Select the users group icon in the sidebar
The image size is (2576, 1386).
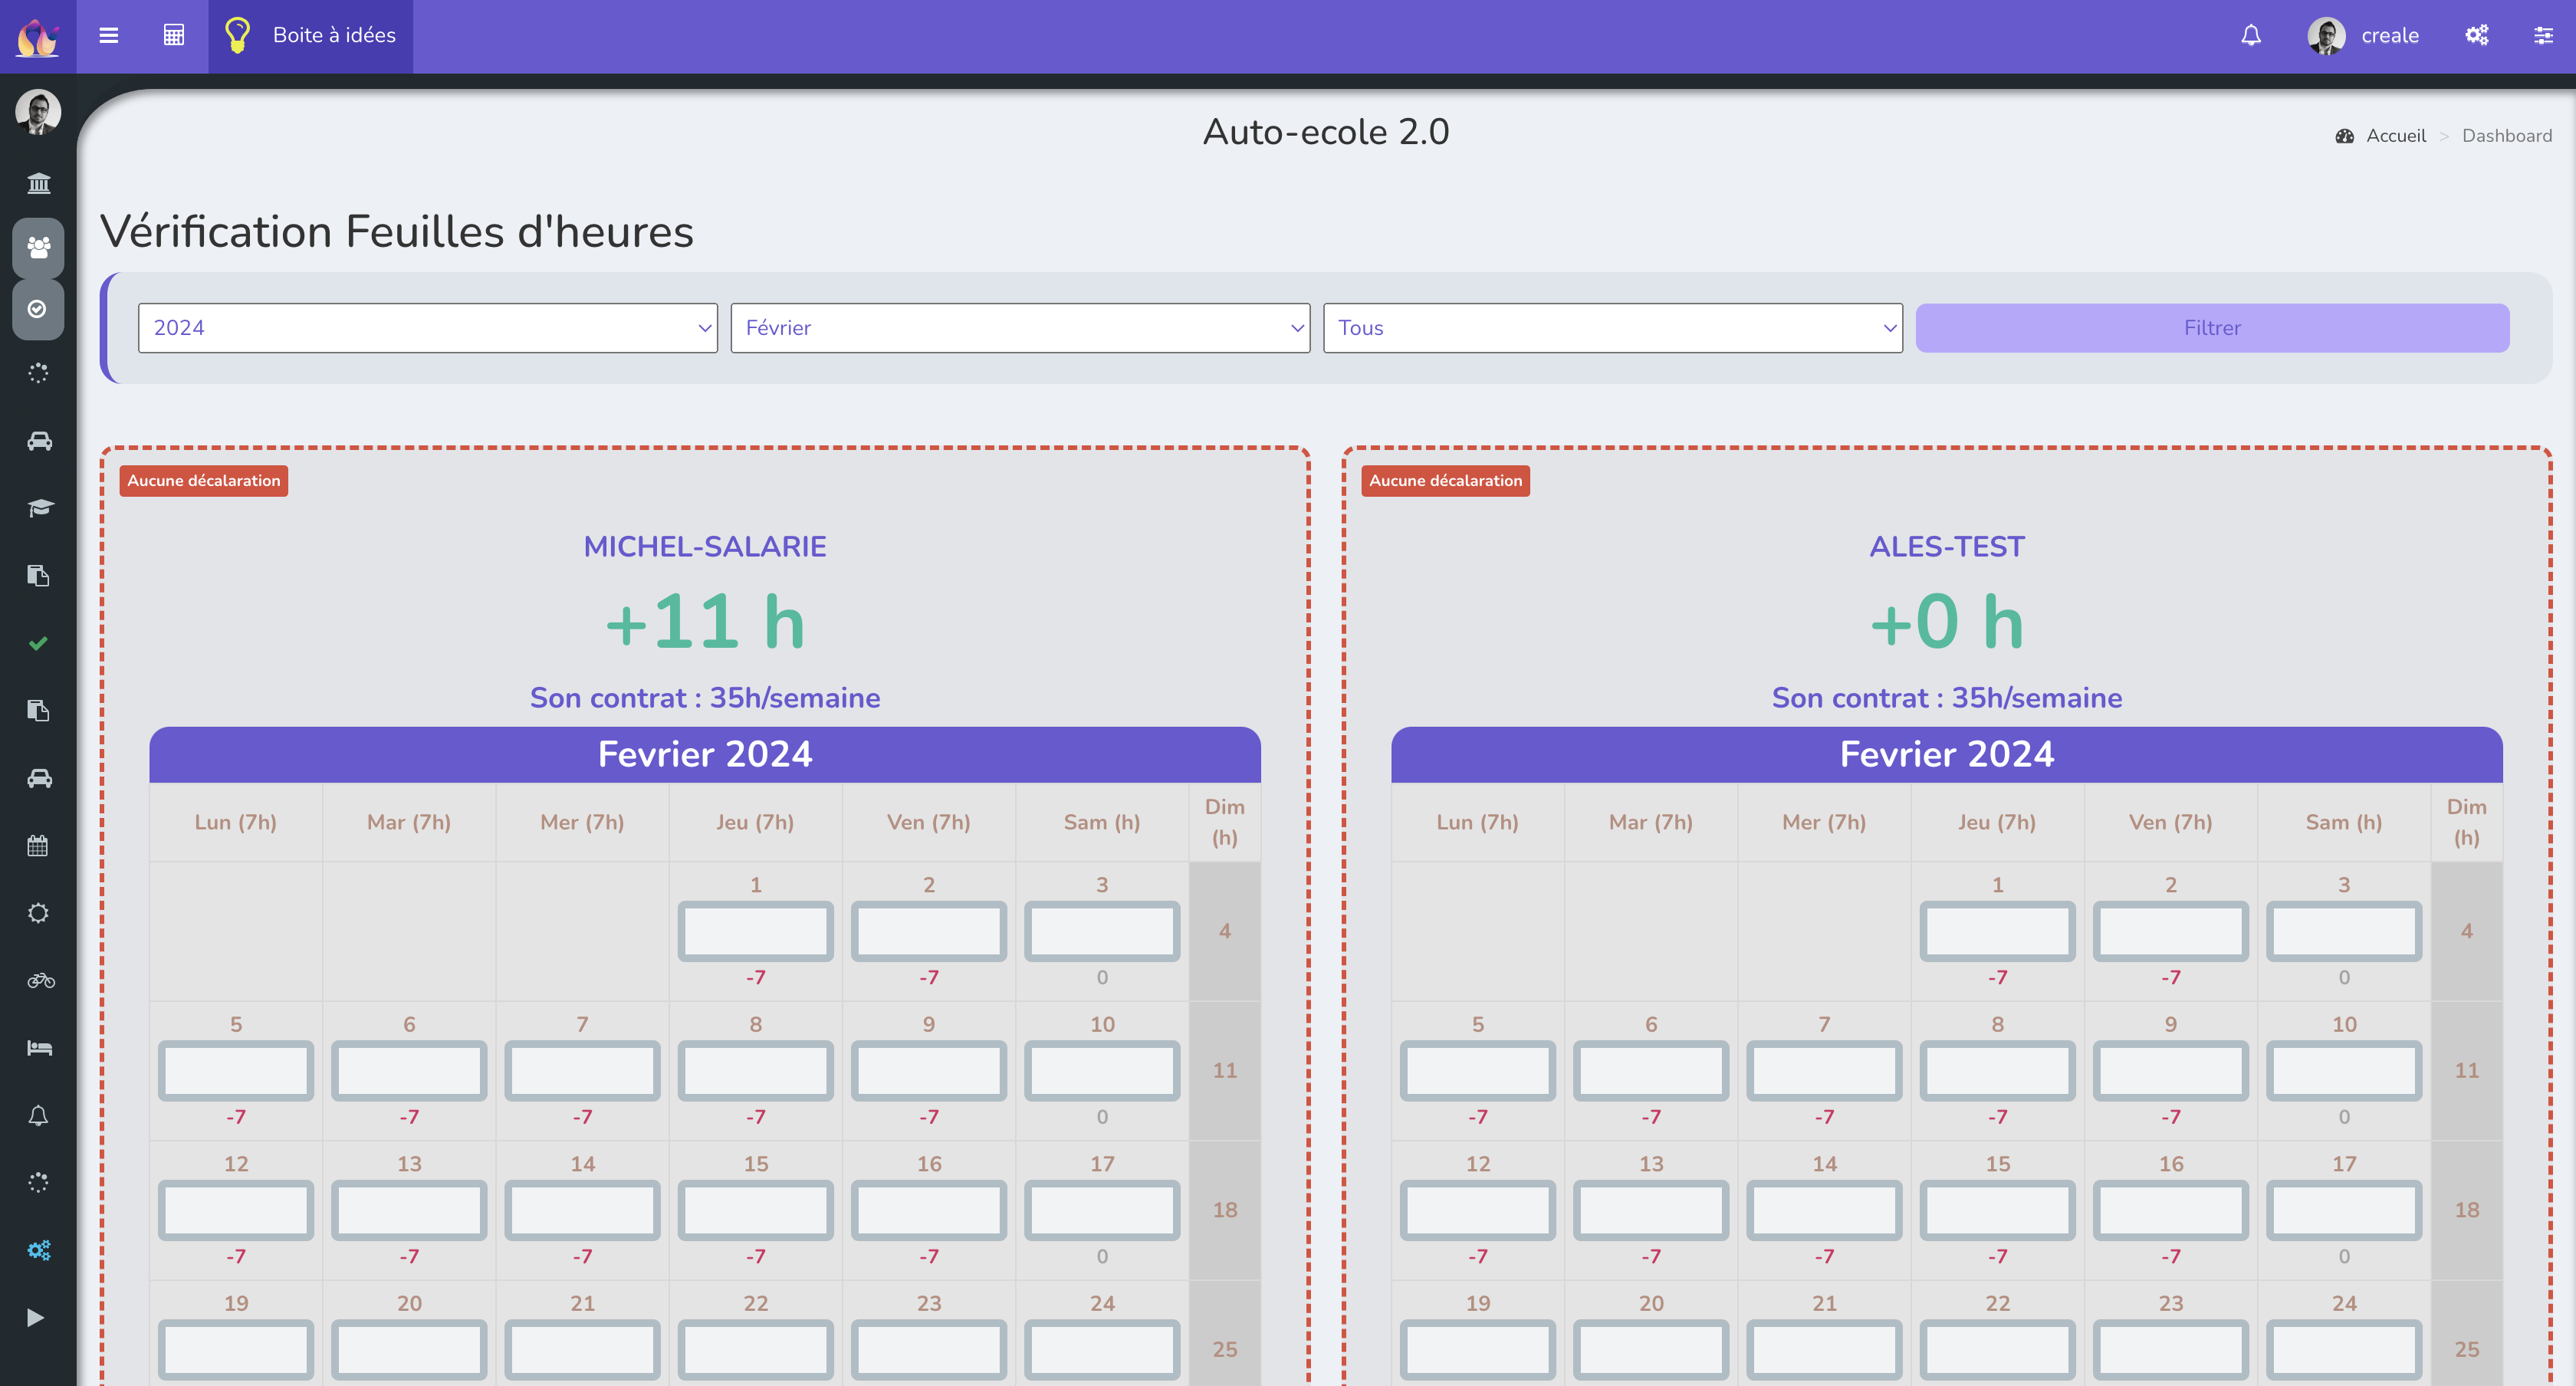click(38, 247)
